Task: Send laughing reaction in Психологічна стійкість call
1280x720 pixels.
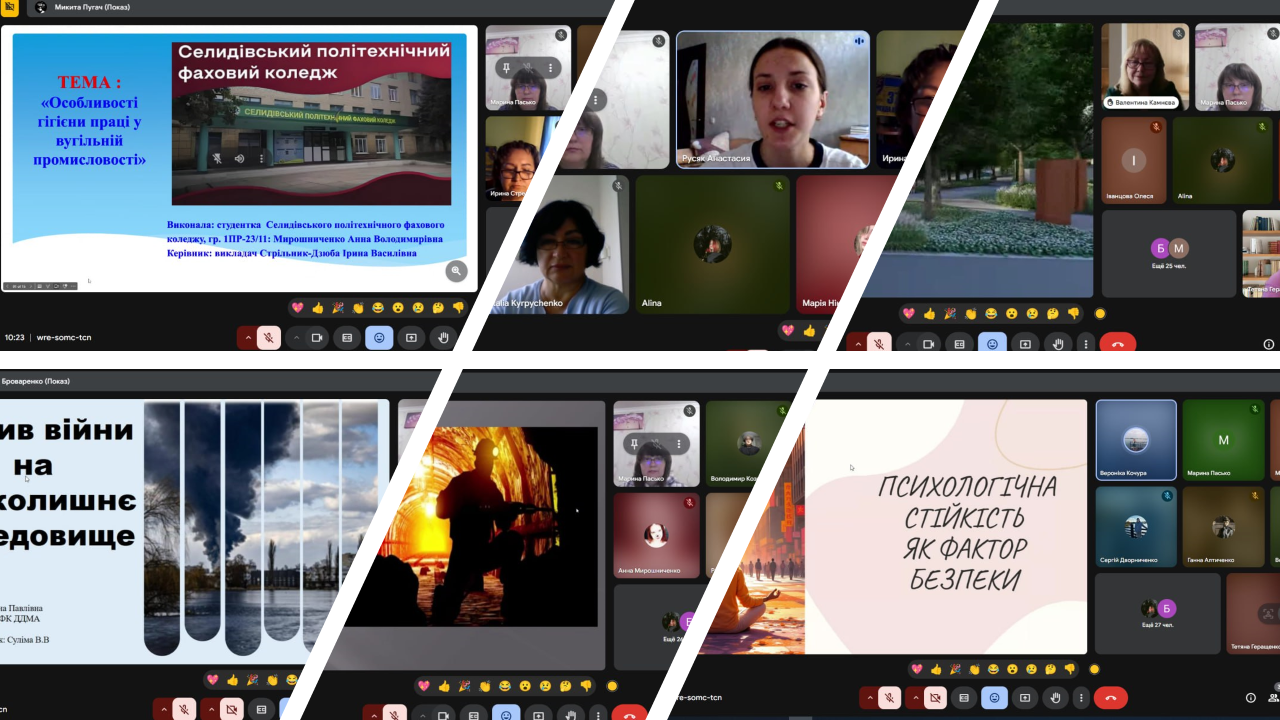Action: 992,669
